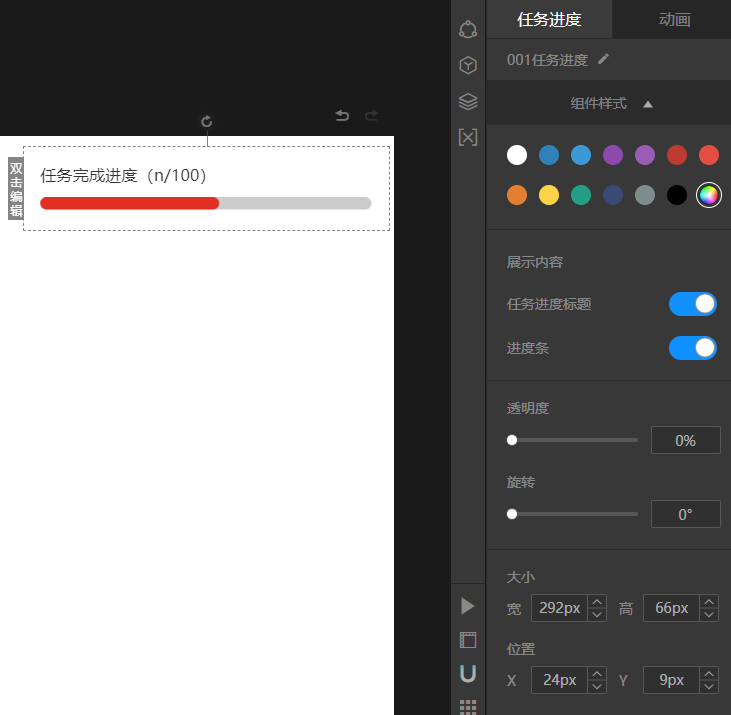731x715 pixels.
Task: Toggle the 进度条 switch
Action: (692, 348)
